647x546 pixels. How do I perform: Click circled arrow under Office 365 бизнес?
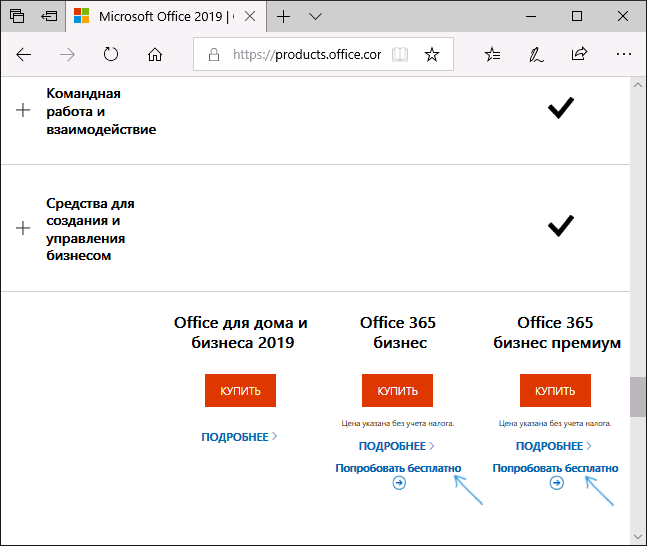tap(399, 482)
